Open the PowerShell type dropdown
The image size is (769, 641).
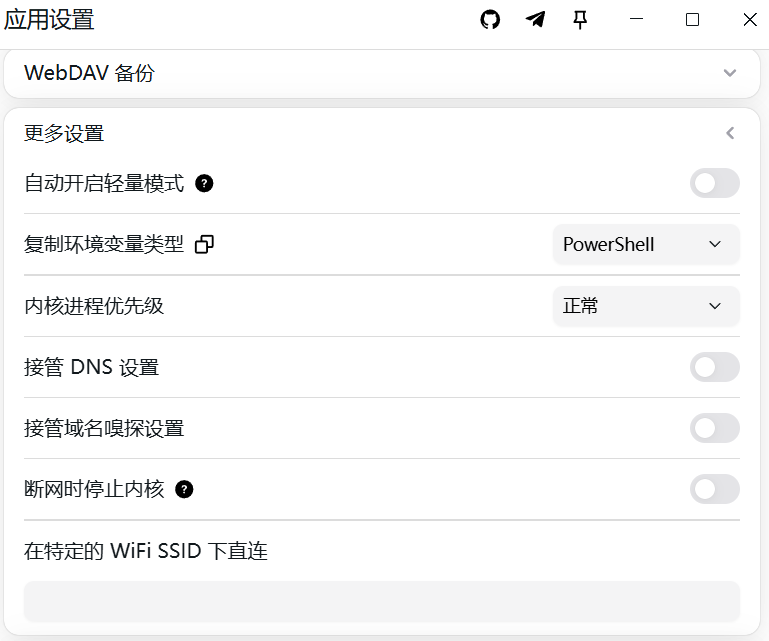tap(646, 244)
